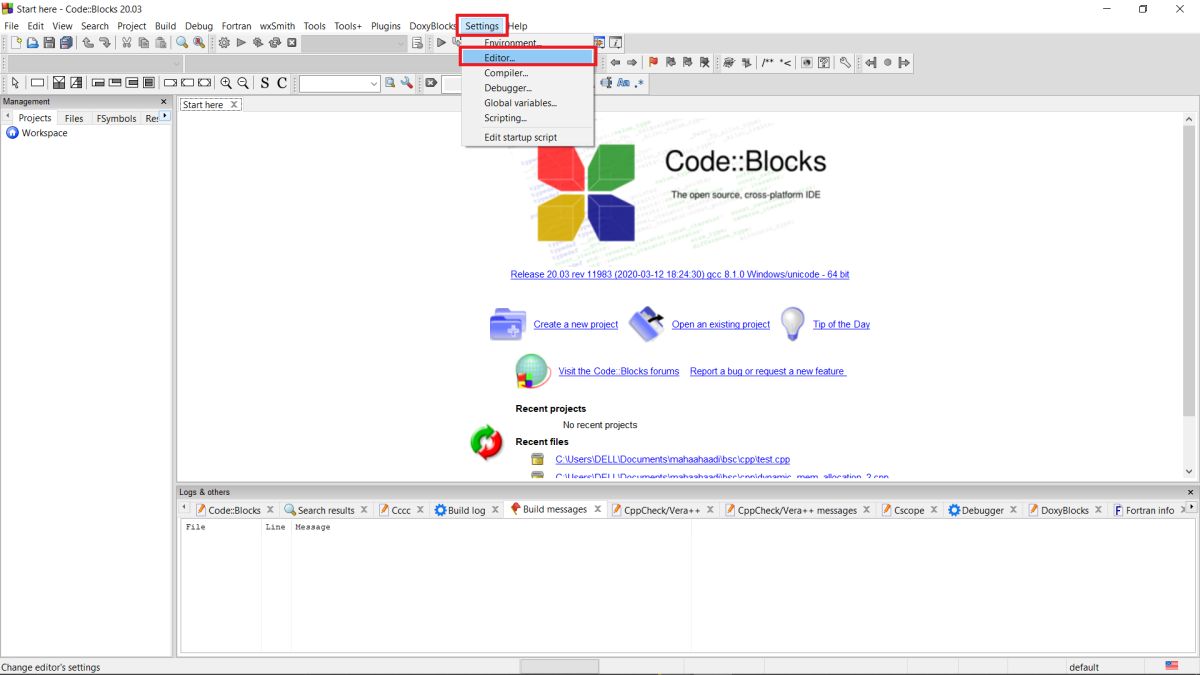This screenshot has width=1200, height=675.
Task: Click the wrench icon in DoxyBlocks toolbar
Action: click(x=845, y=62)
